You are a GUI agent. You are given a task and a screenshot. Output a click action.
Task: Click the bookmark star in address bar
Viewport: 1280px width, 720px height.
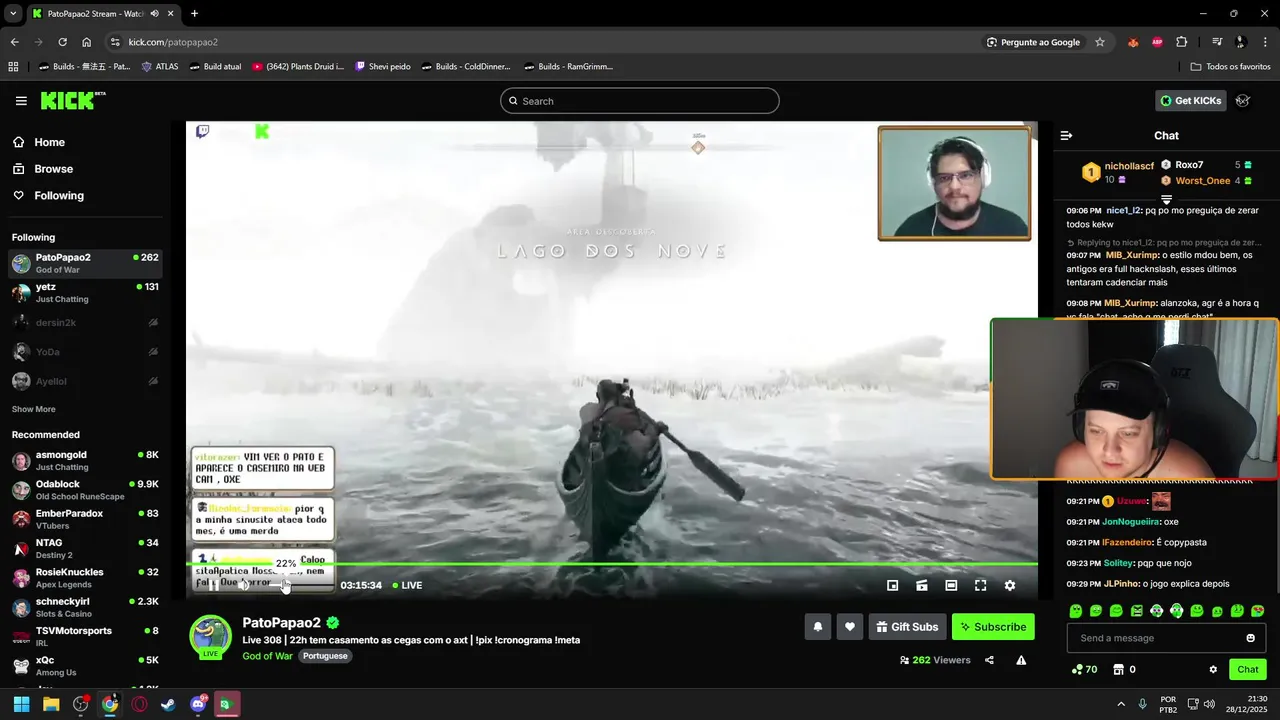tap(1100, 42)
